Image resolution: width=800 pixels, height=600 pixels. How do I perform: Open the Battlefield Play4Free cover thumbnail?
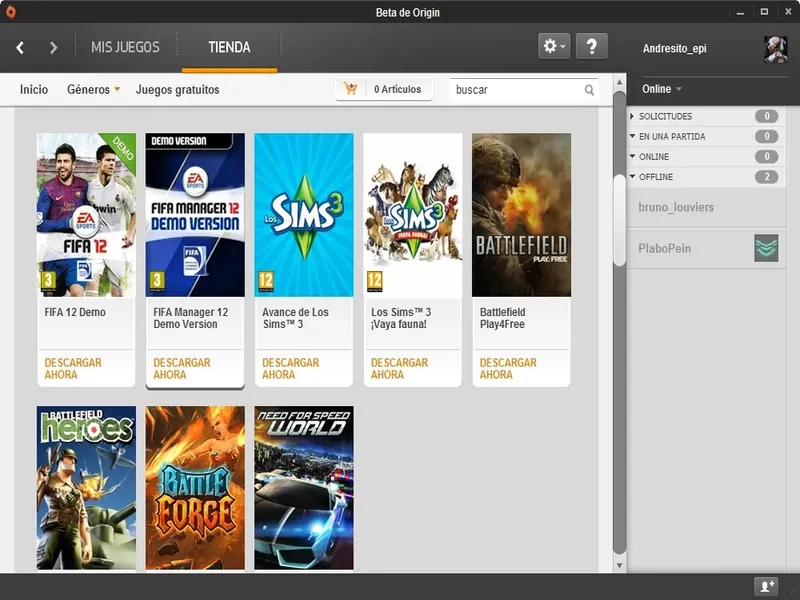pyautogui.click(x=521, y=215)
